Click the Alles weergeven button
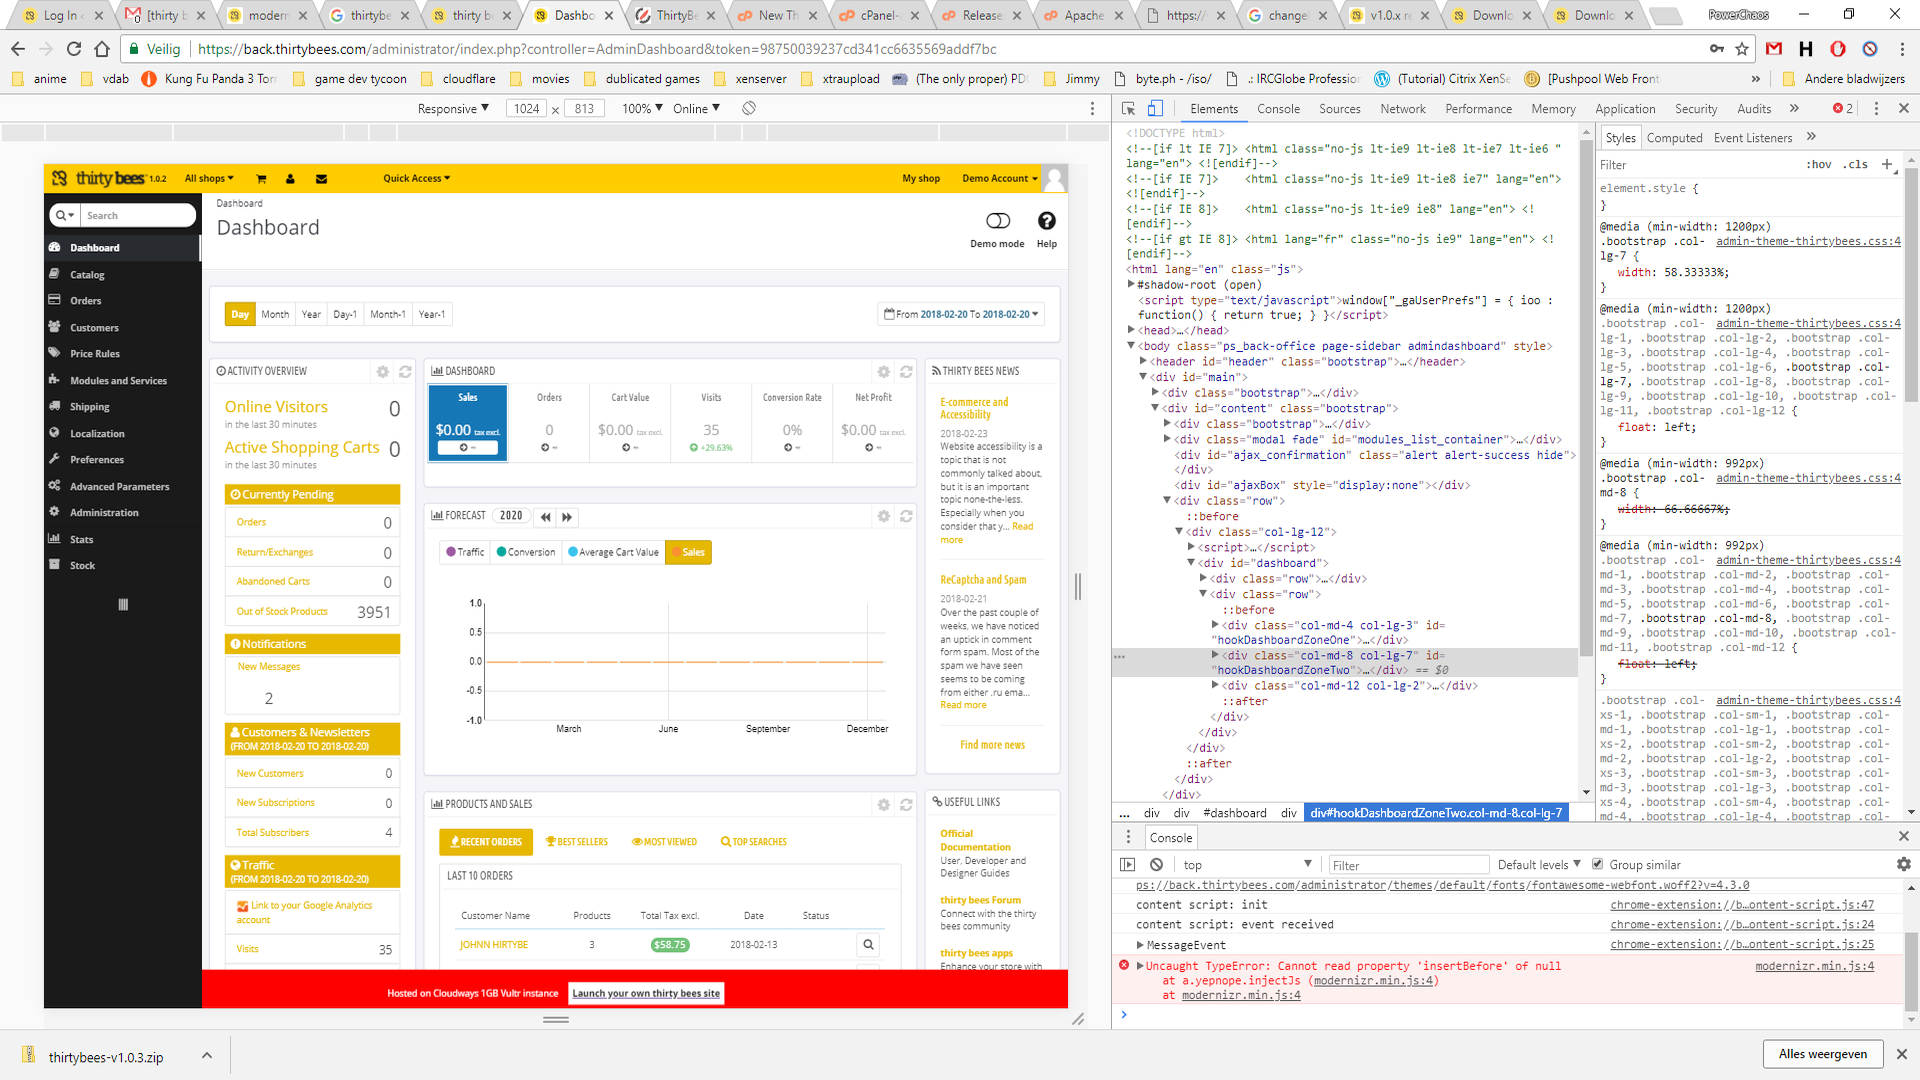The image size is (1920, 1080). pyautogui.click(x=1821, y=1054)
